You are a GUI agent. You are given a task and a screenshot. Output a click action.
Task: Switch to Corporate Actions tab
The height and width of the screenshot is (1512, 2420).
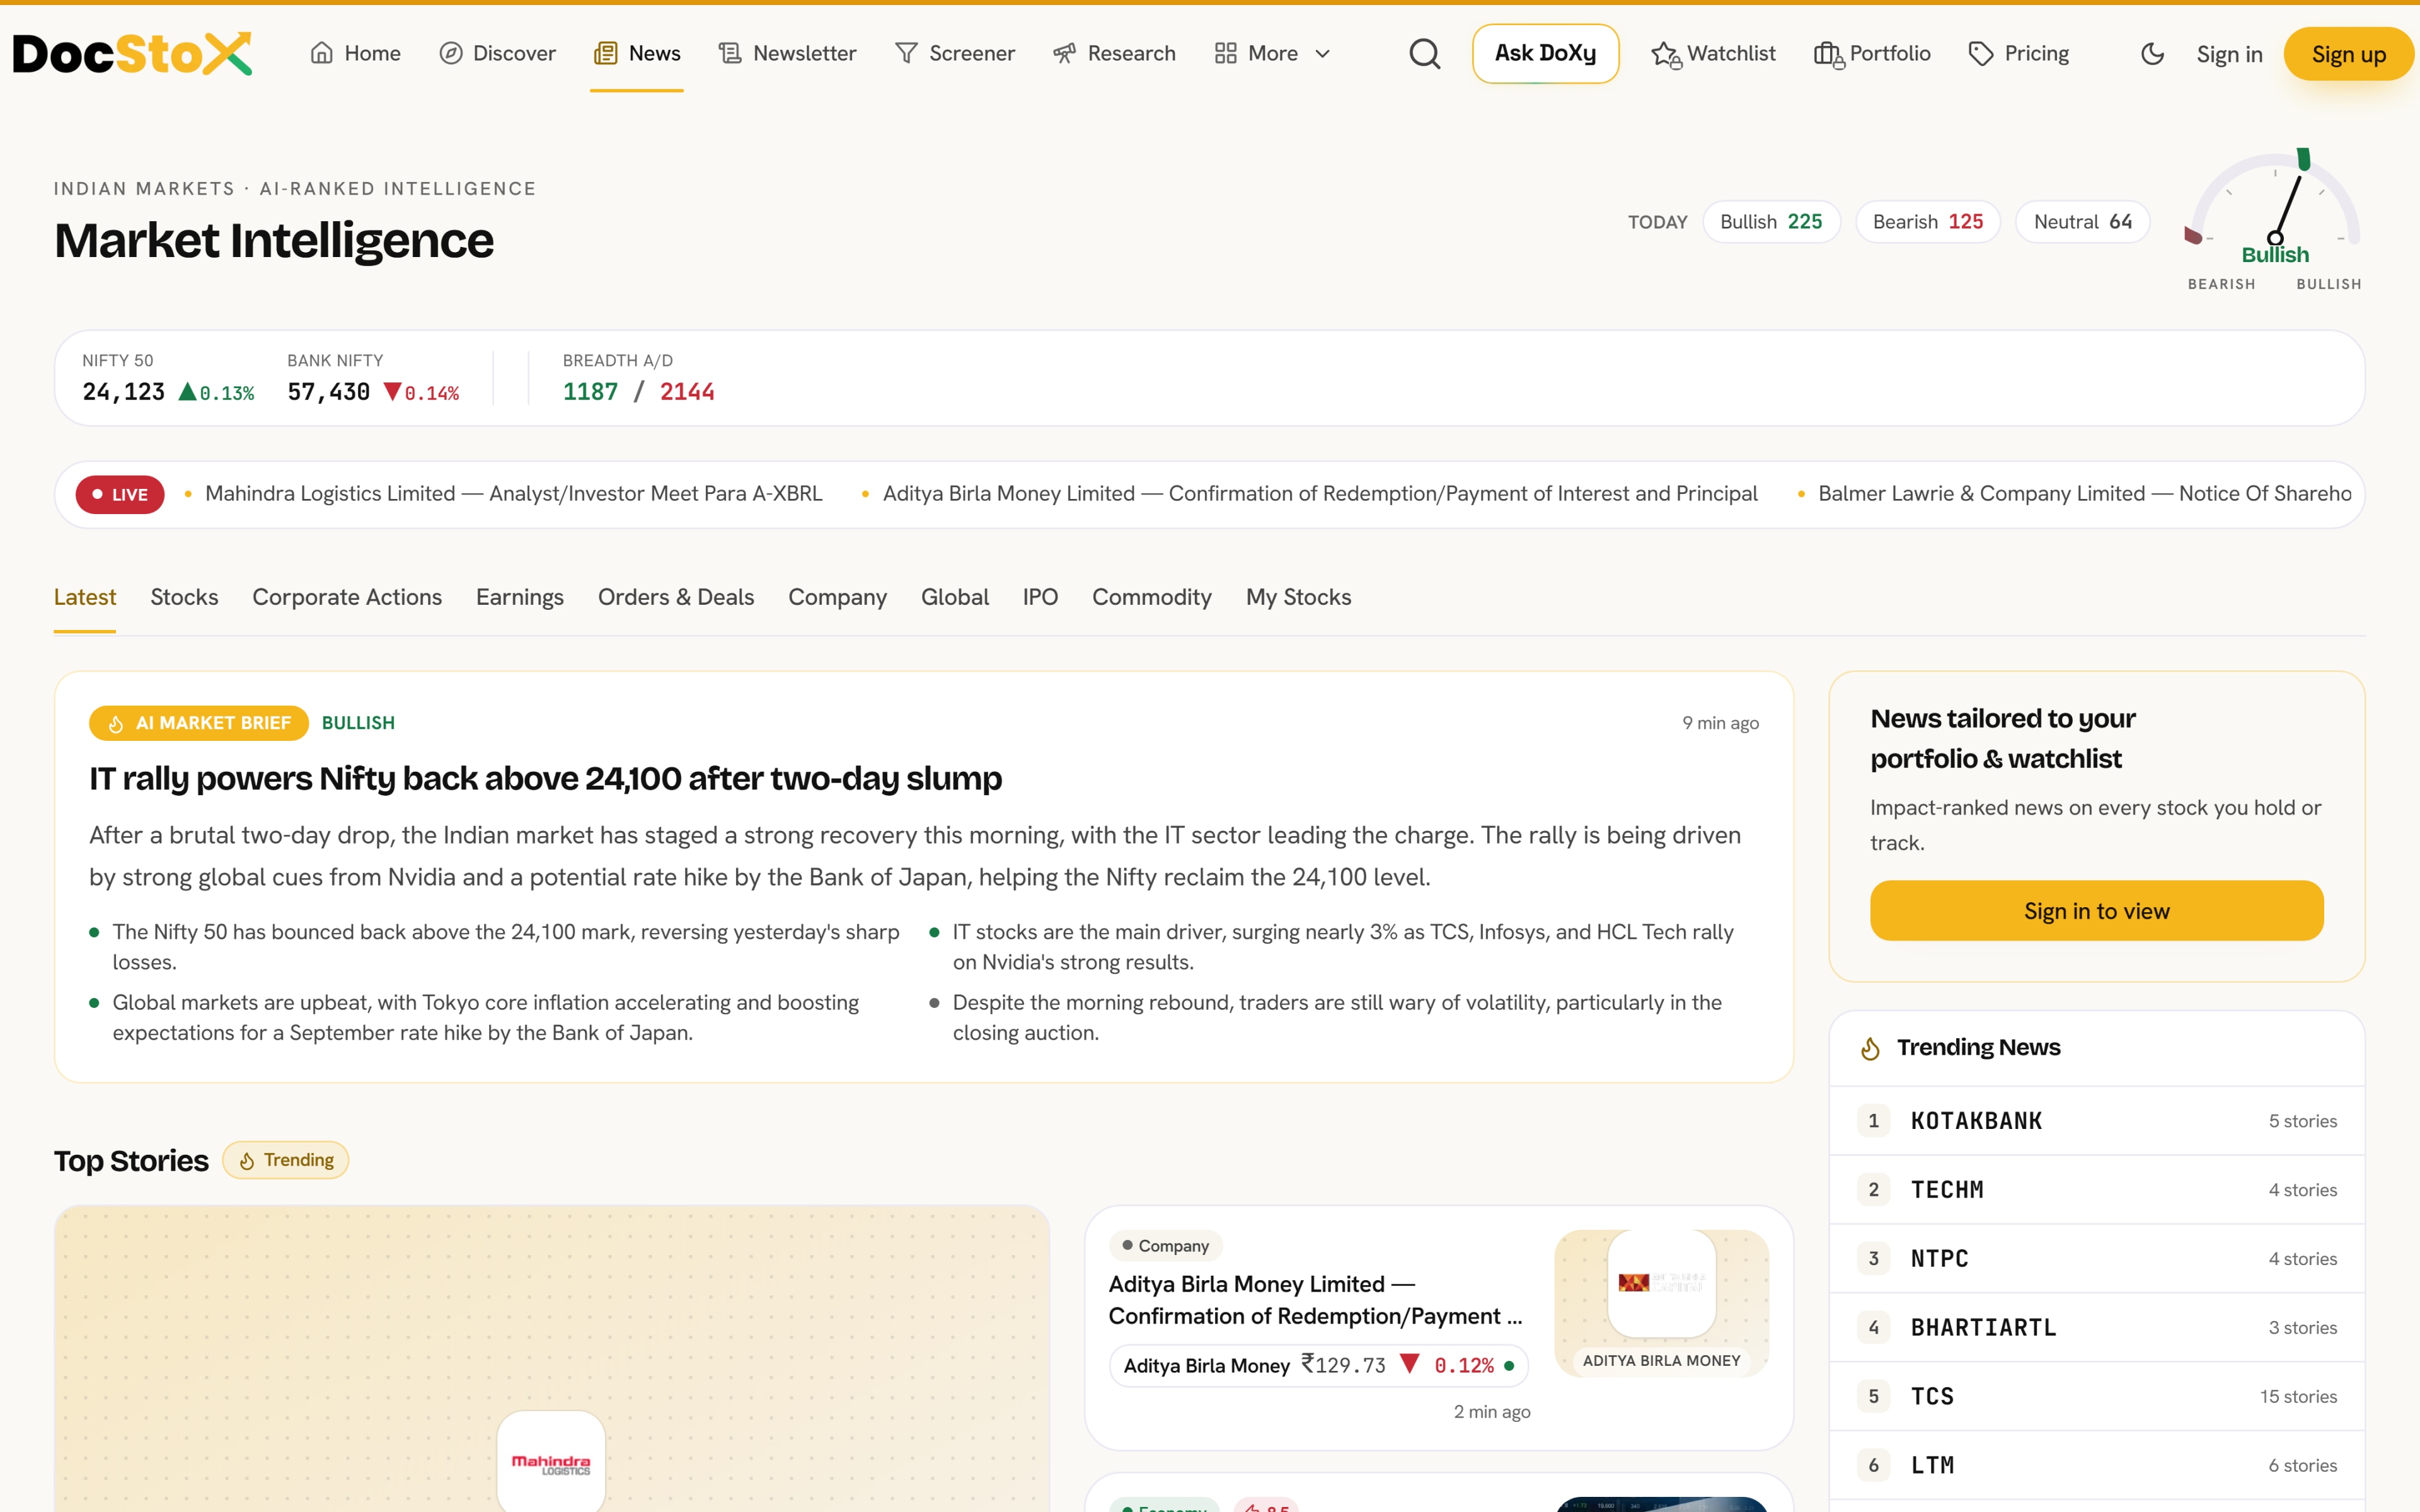click(x=347, y=597)
